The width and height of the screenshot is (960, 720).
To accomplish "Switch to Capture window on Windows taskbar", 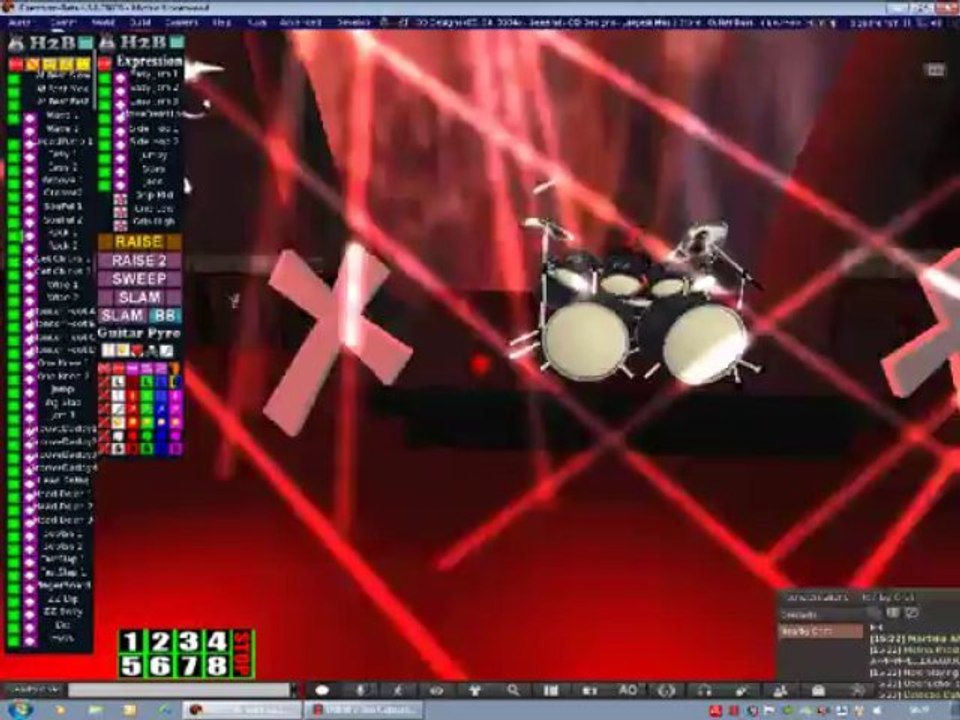I will 364,710.
